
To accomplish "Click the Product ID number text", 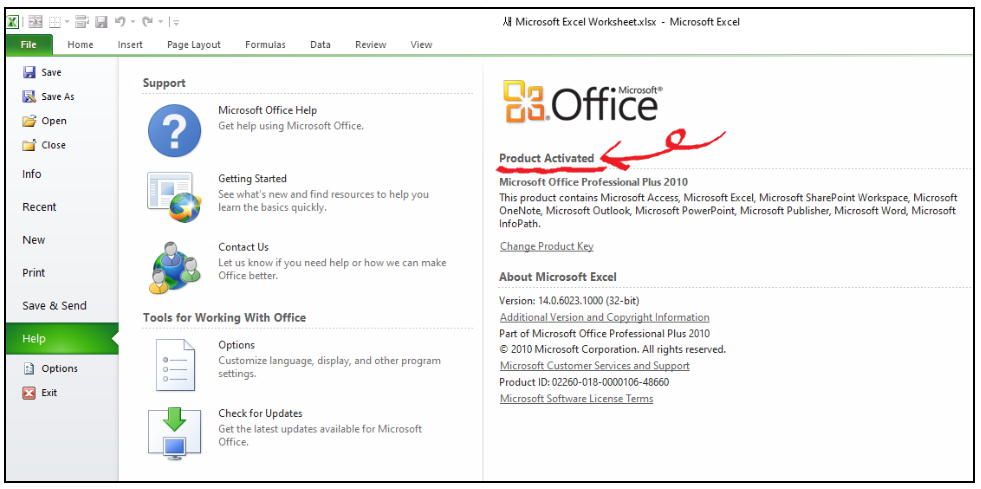I will click(x=584, y=381).
